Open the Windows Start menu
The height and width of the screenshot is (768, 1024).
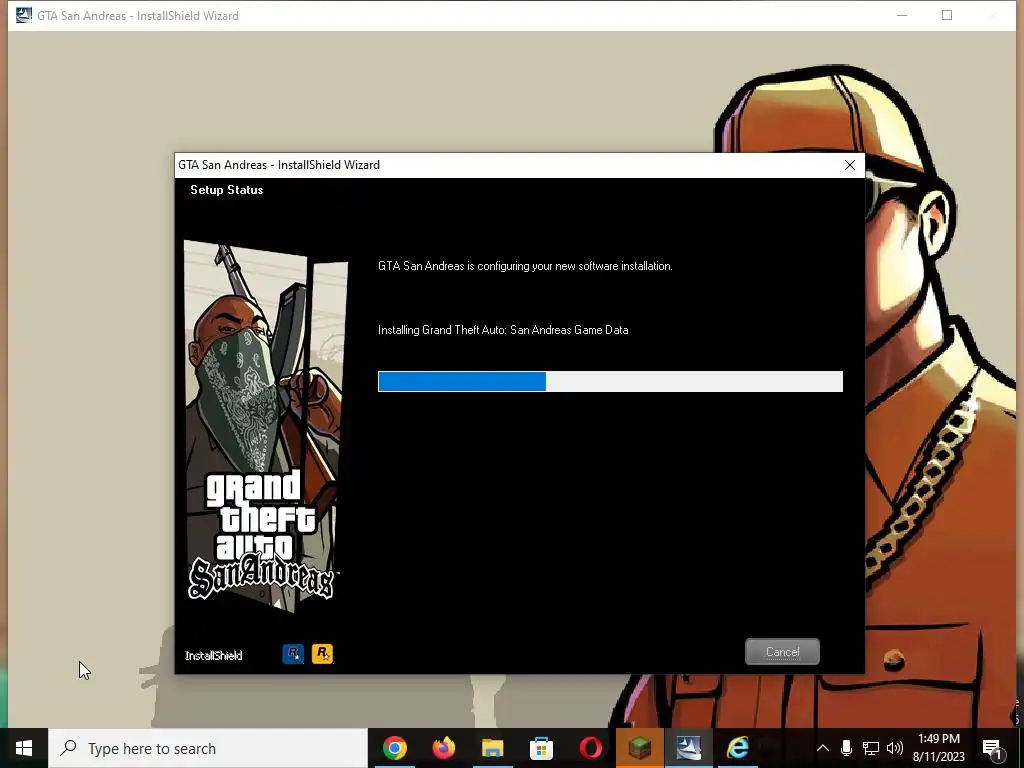24,748
